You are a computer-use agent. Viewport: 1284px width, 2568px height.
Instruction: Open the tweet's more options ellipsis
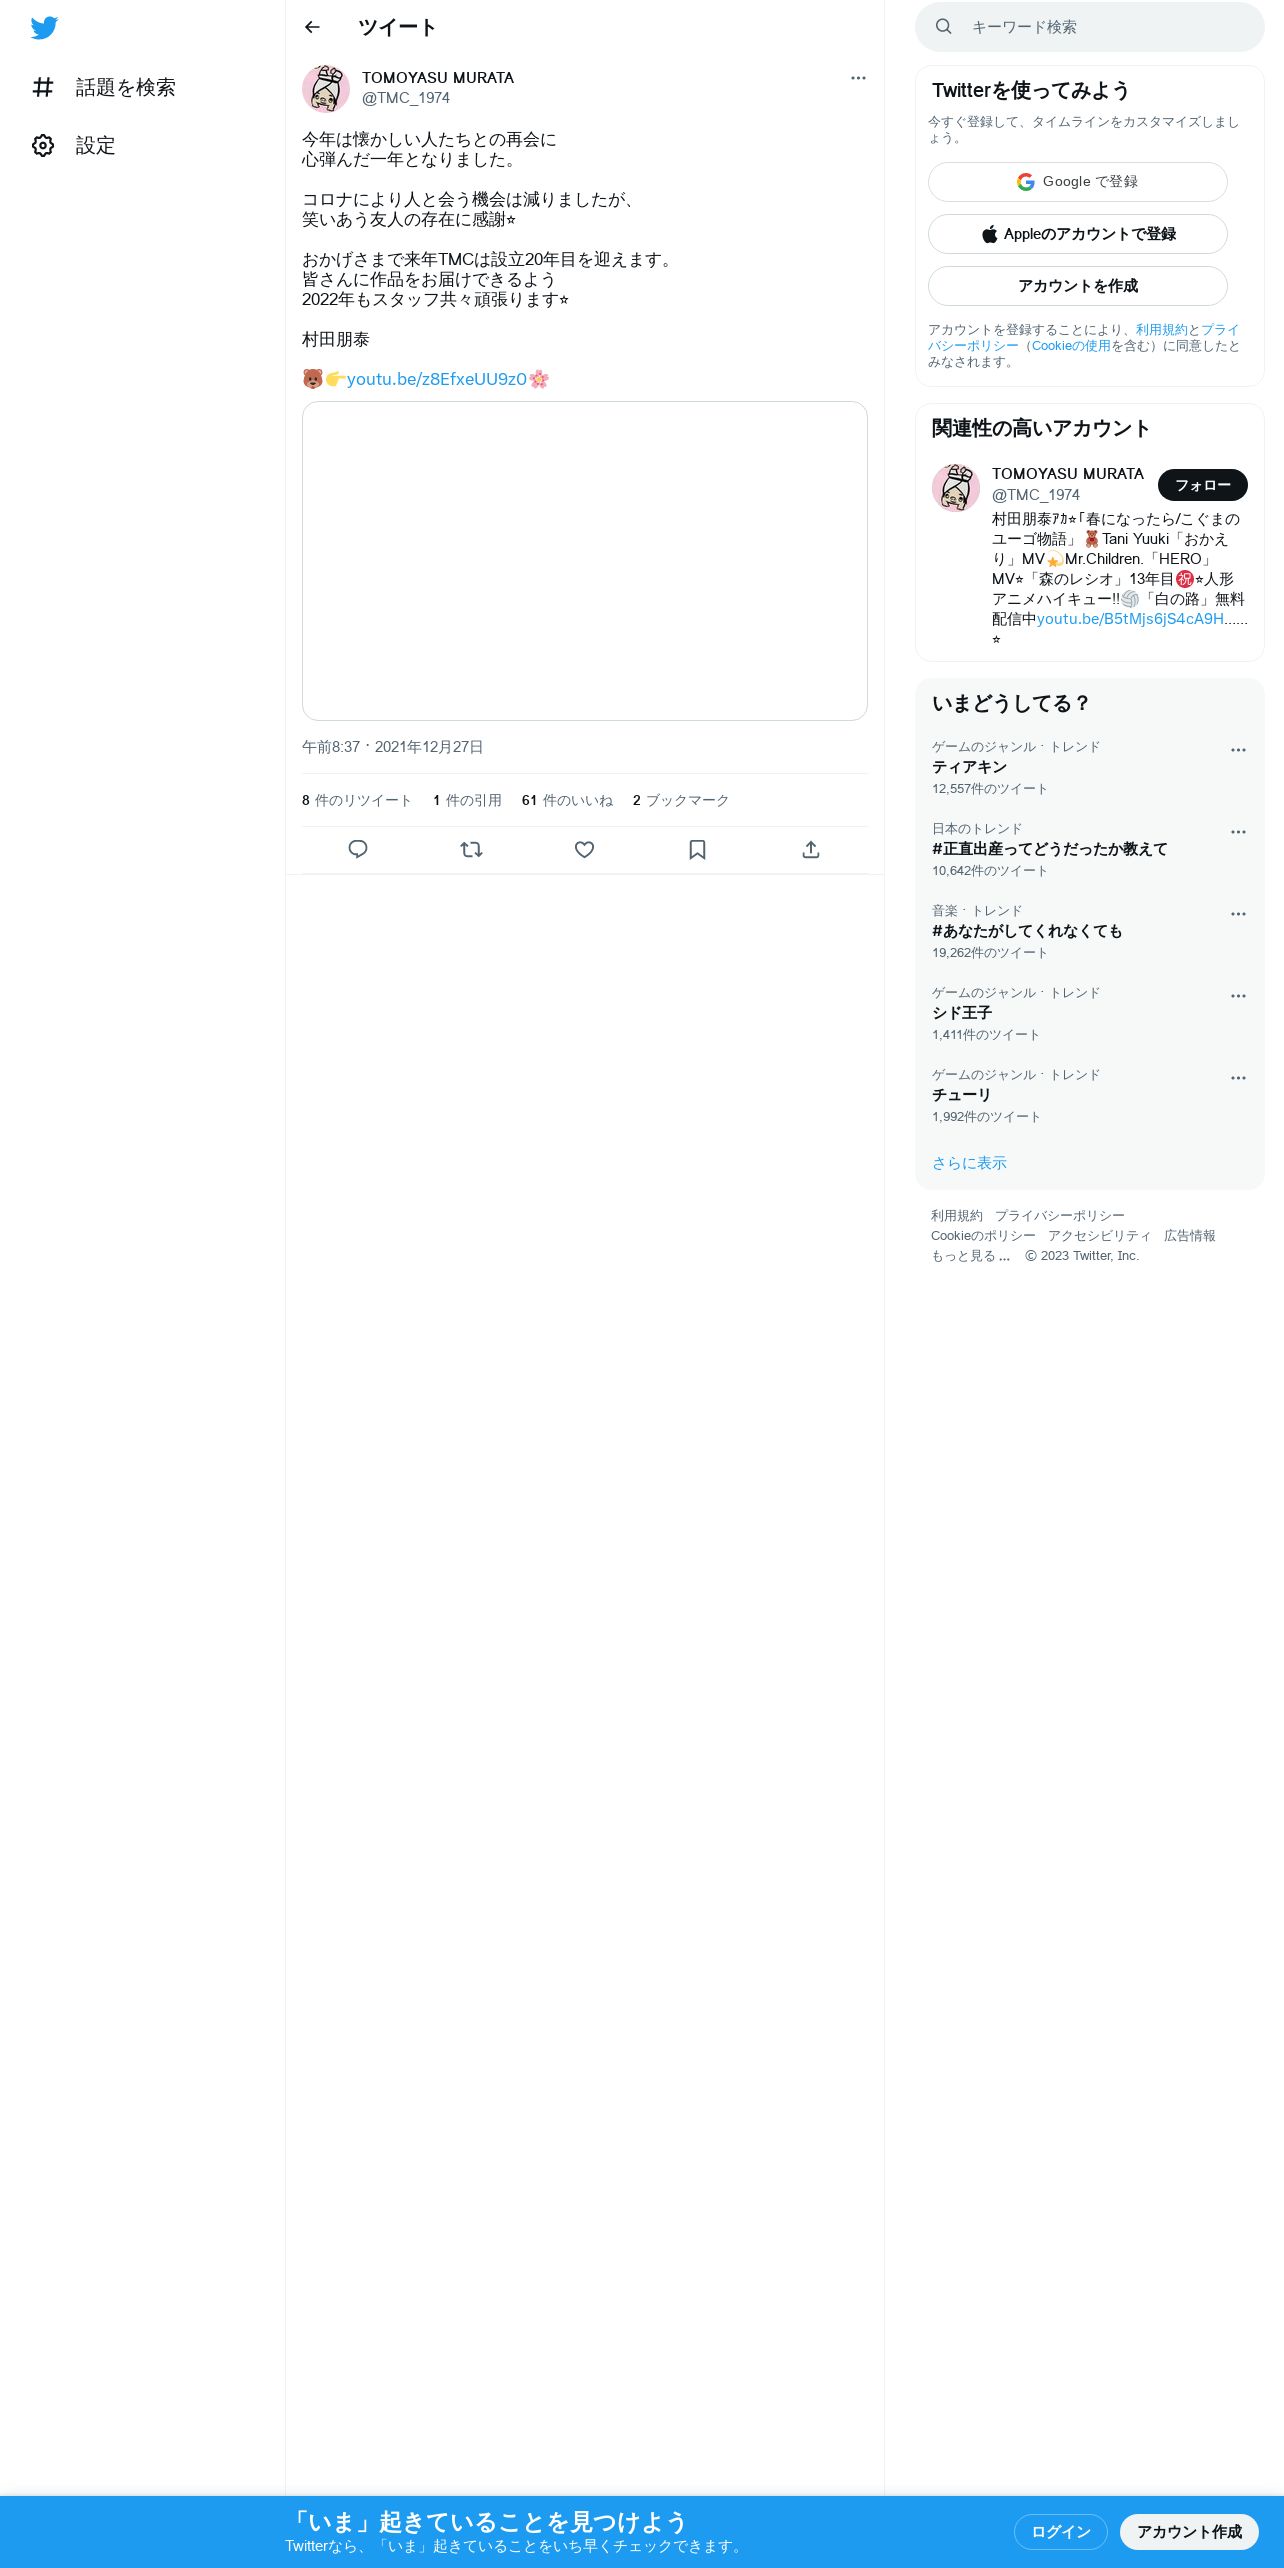tap(858, 78)
